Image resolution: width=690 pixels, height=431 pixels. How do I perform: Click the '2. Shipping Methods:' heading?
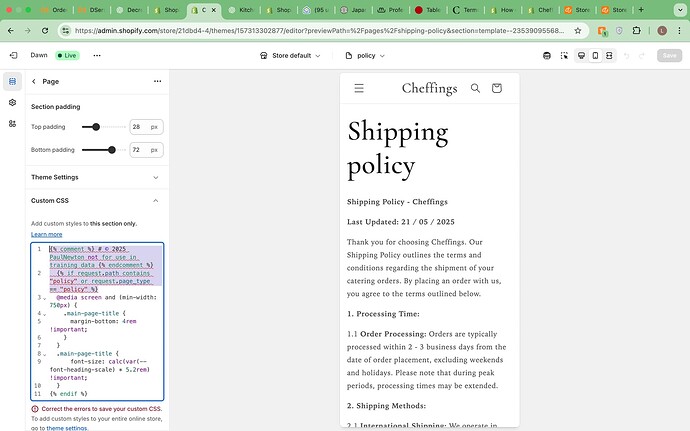point(386,405)
